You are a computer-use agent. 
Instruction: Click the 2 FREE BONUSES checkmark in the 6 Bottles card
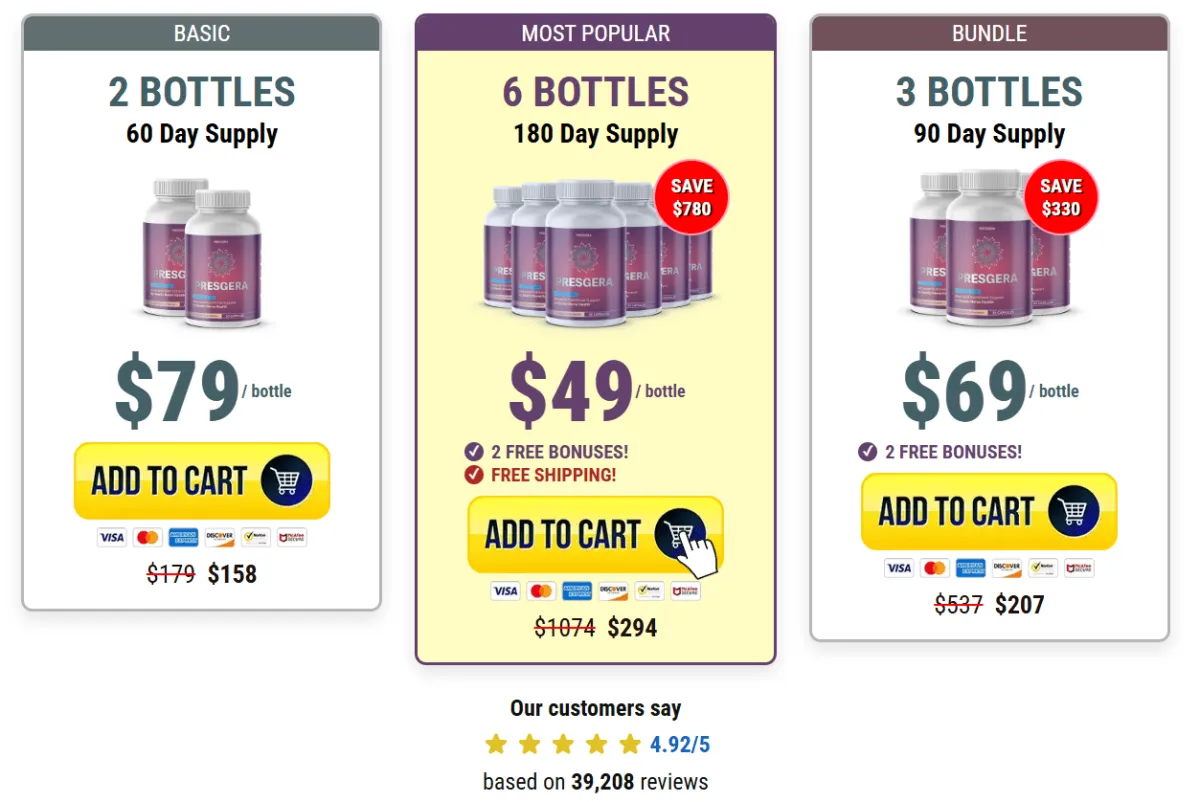coord(474,452)
